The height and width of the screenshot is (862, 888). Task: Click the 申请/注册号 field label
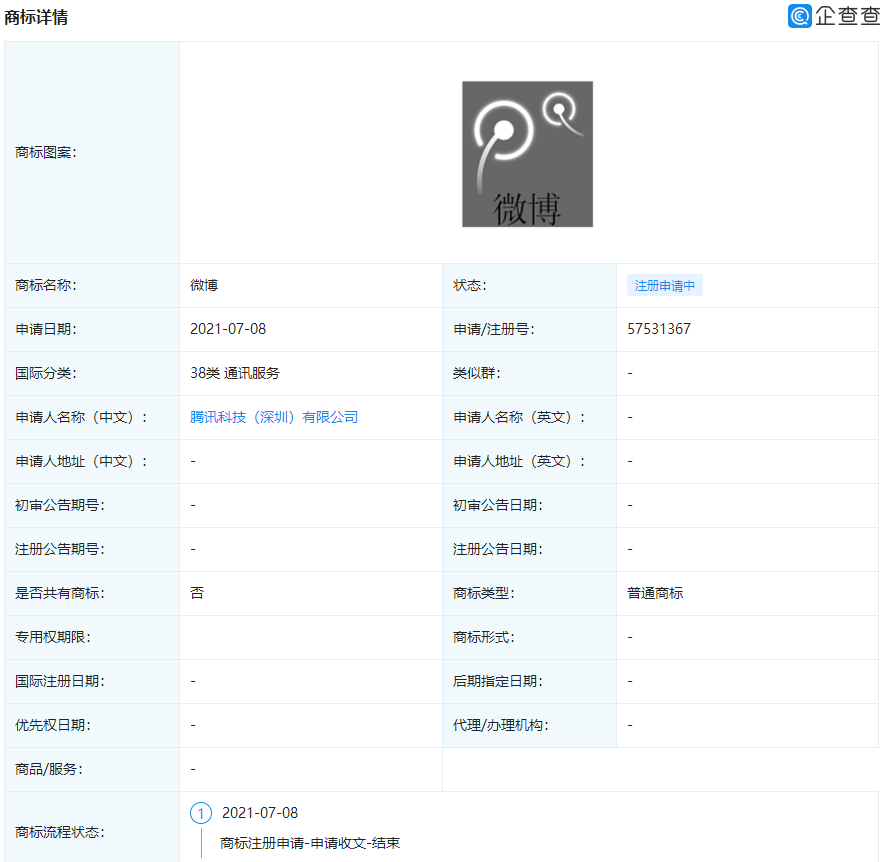click(493, 329)
